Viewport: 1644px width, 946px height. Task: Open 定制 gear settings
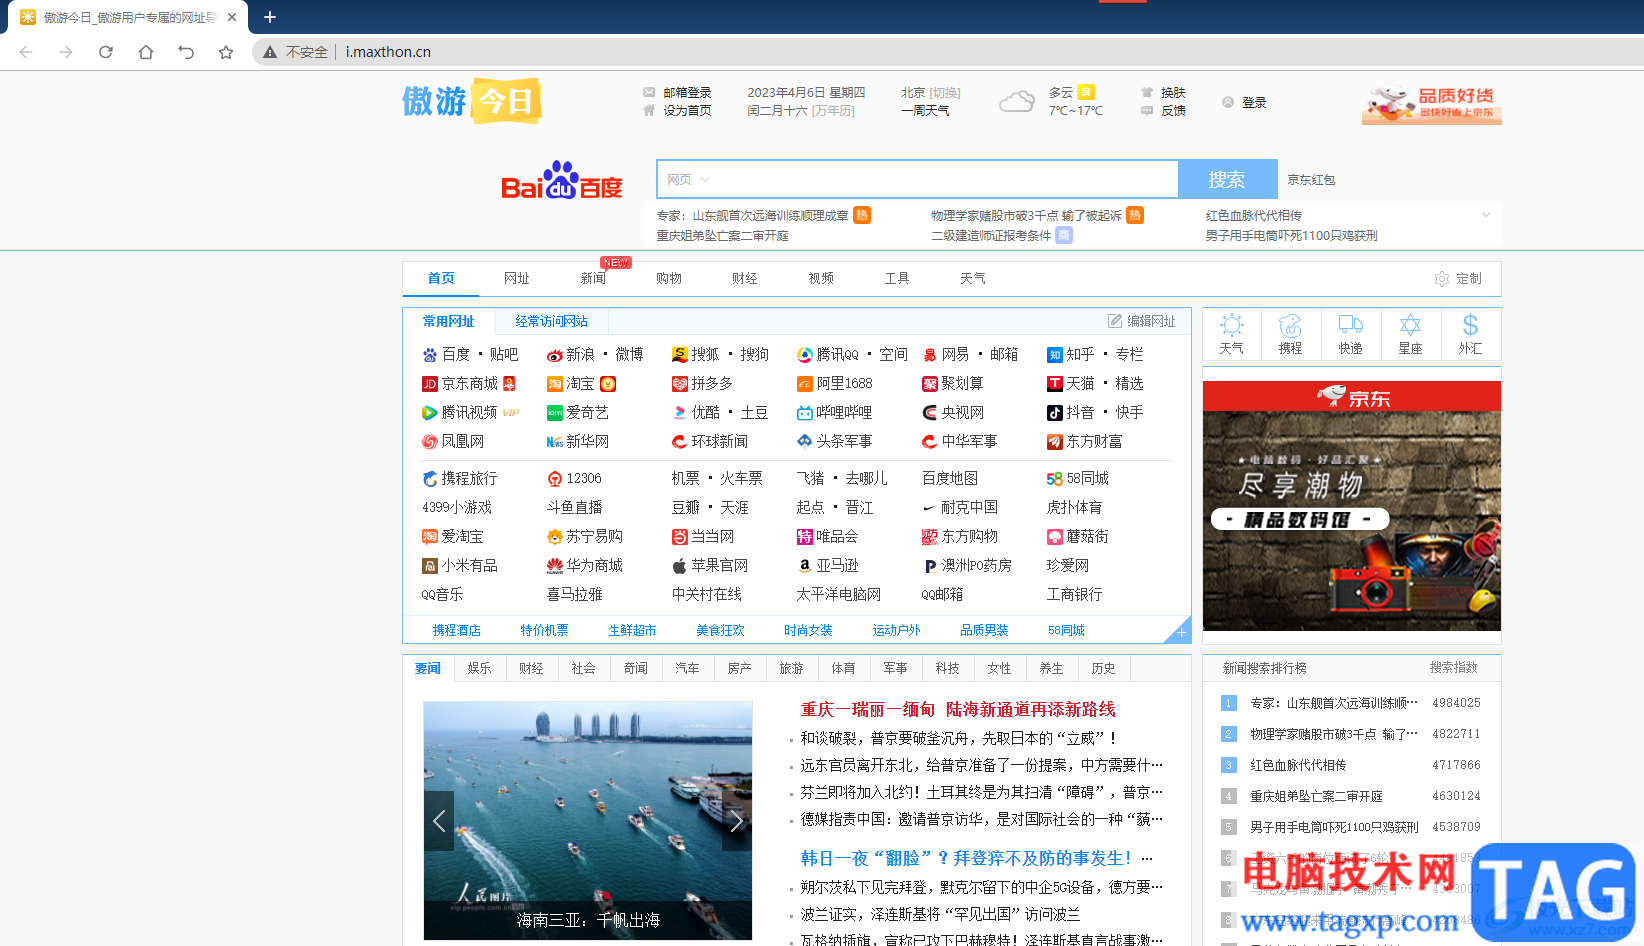point(1442,279)
